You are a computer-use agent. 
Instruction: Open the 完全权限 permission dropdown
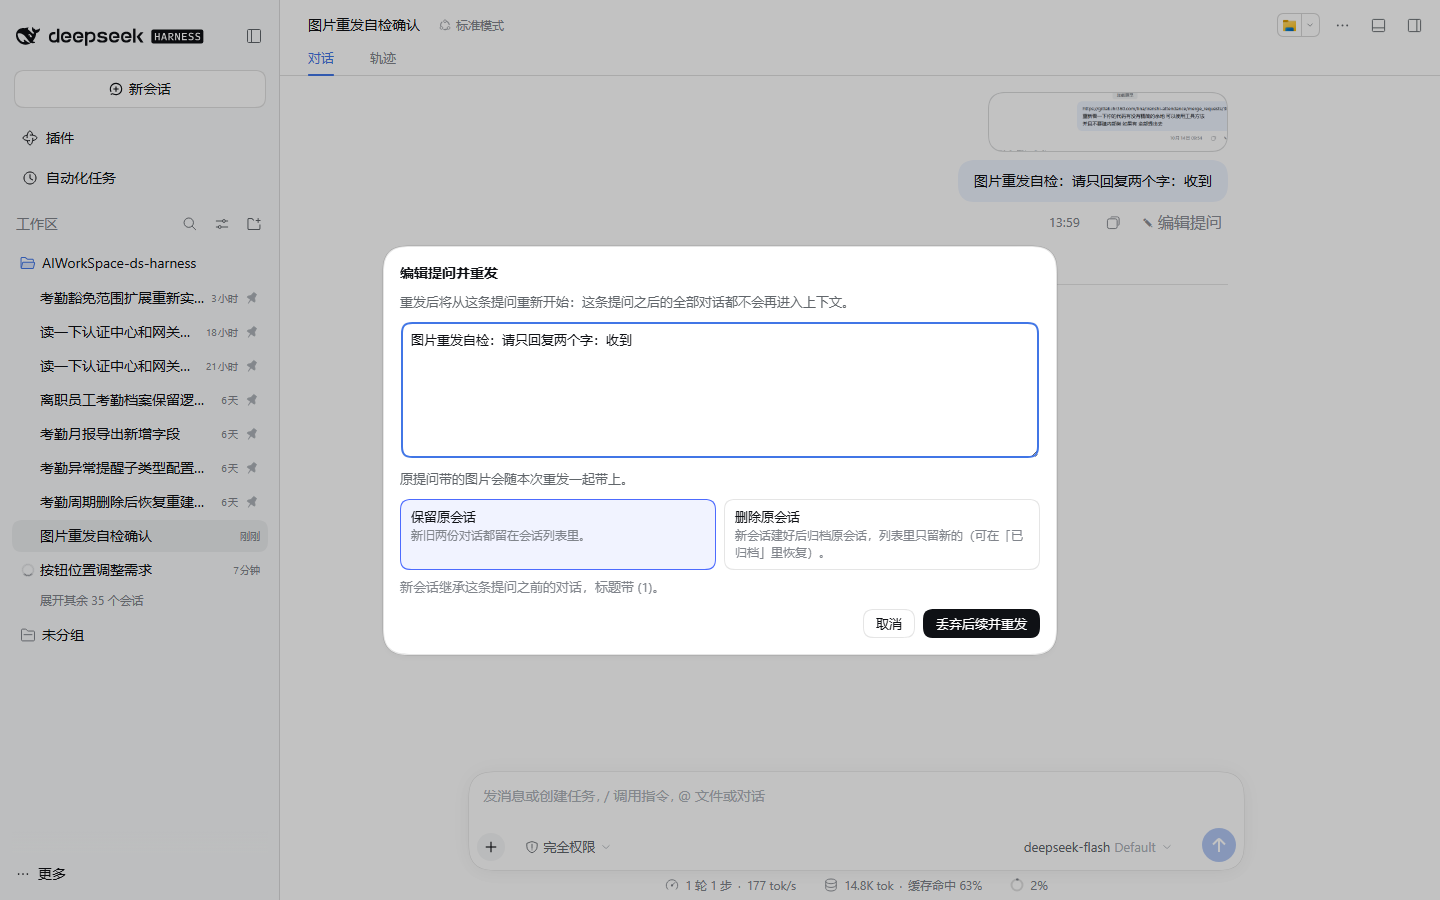tap(568, 847)
